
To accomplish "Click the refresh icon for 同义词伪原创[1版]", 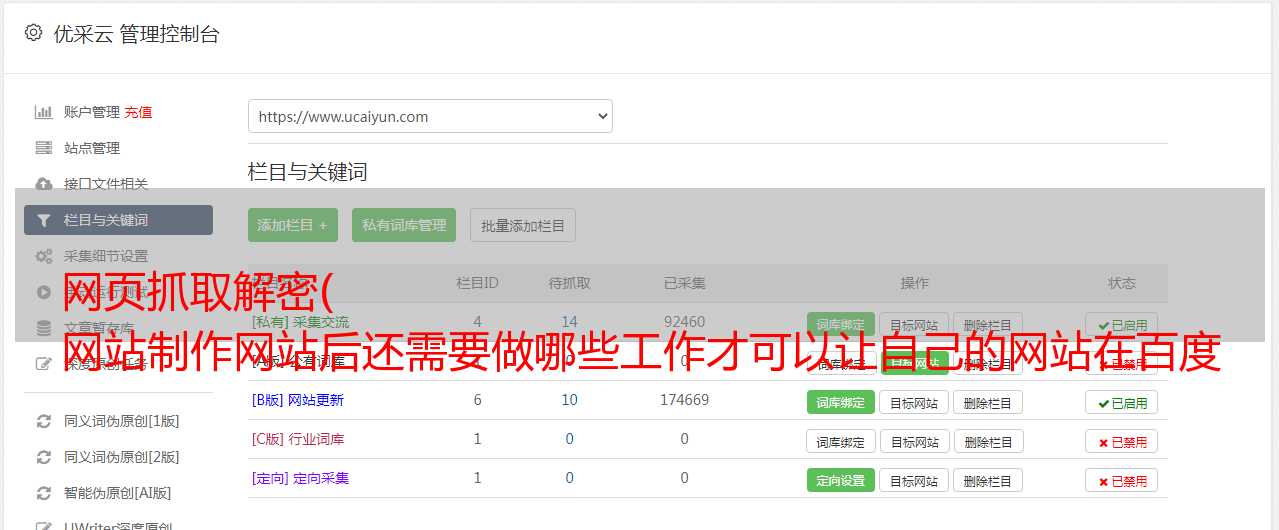I will [x=44, y=421].
